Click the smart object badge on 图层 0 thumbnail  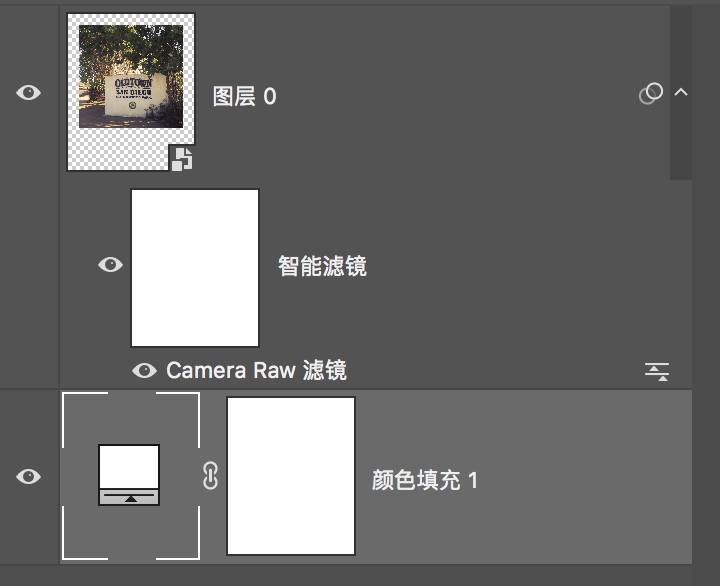pyautogui.click(x=182, y=159)
